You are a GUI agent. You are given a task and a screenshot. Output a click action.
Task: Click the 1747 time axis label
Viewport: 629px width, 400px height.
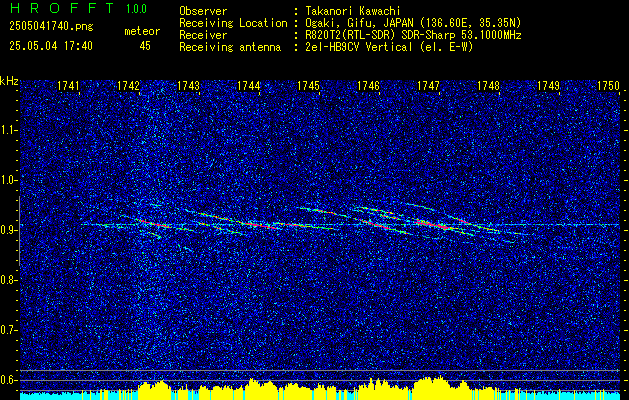pos(428,86)
